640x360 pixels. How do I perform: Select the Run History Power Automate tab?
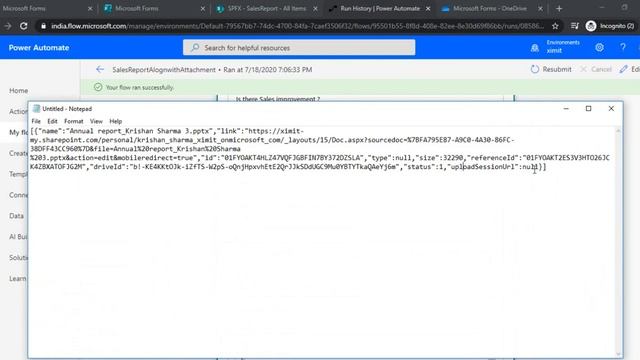380,9
